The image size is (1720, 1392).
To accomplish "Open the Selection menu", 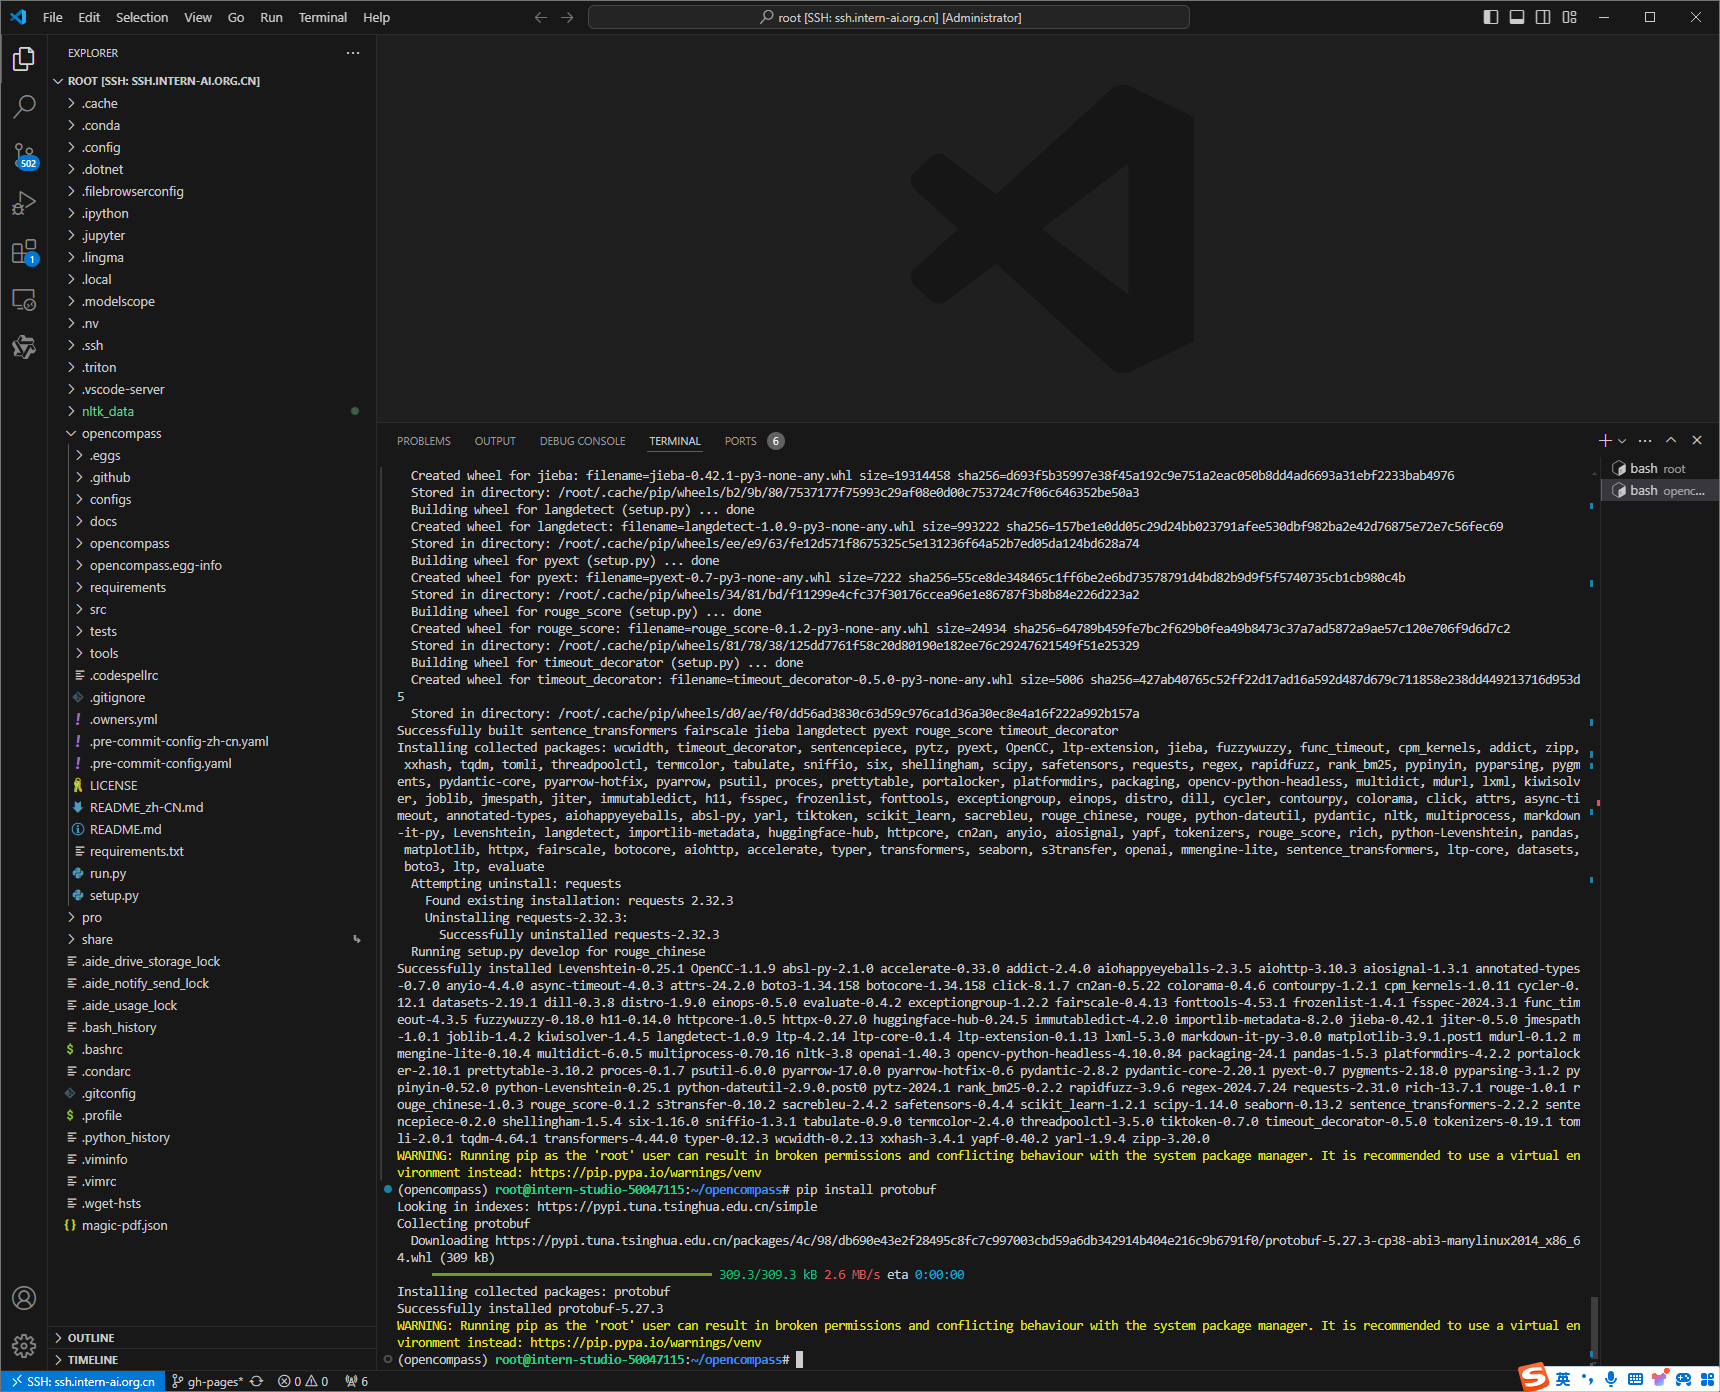I will (142, 17).
